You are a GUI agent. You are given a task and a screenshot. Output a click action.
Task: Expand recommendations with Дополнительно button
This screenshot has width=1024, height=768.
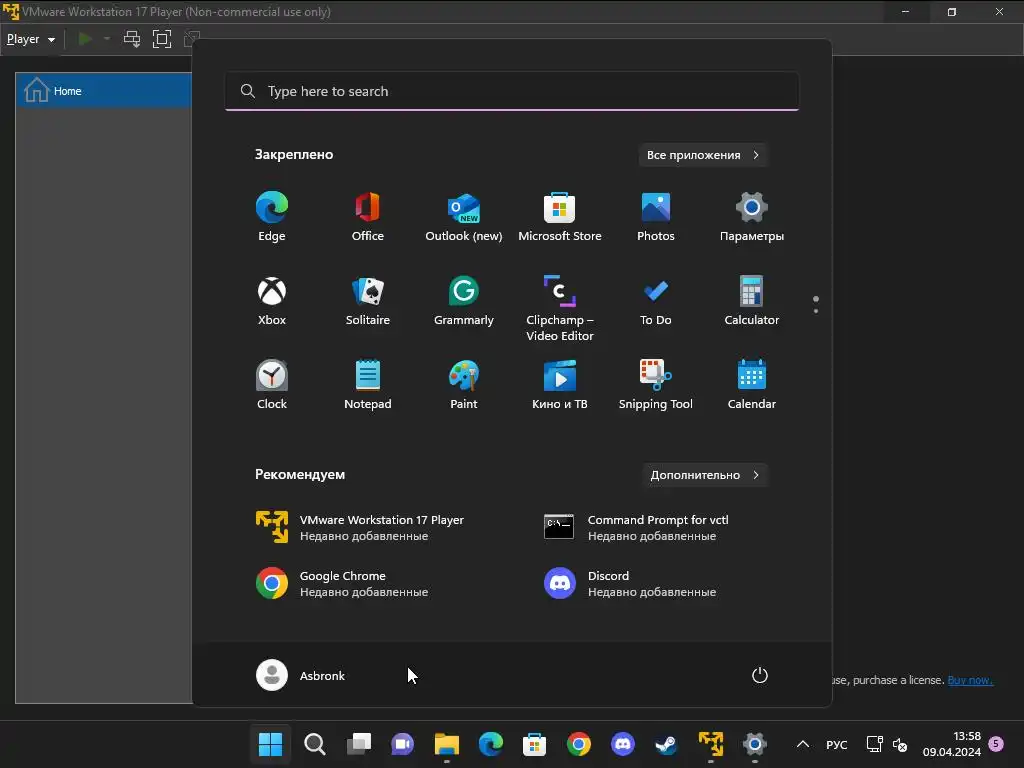coord(705,475)
